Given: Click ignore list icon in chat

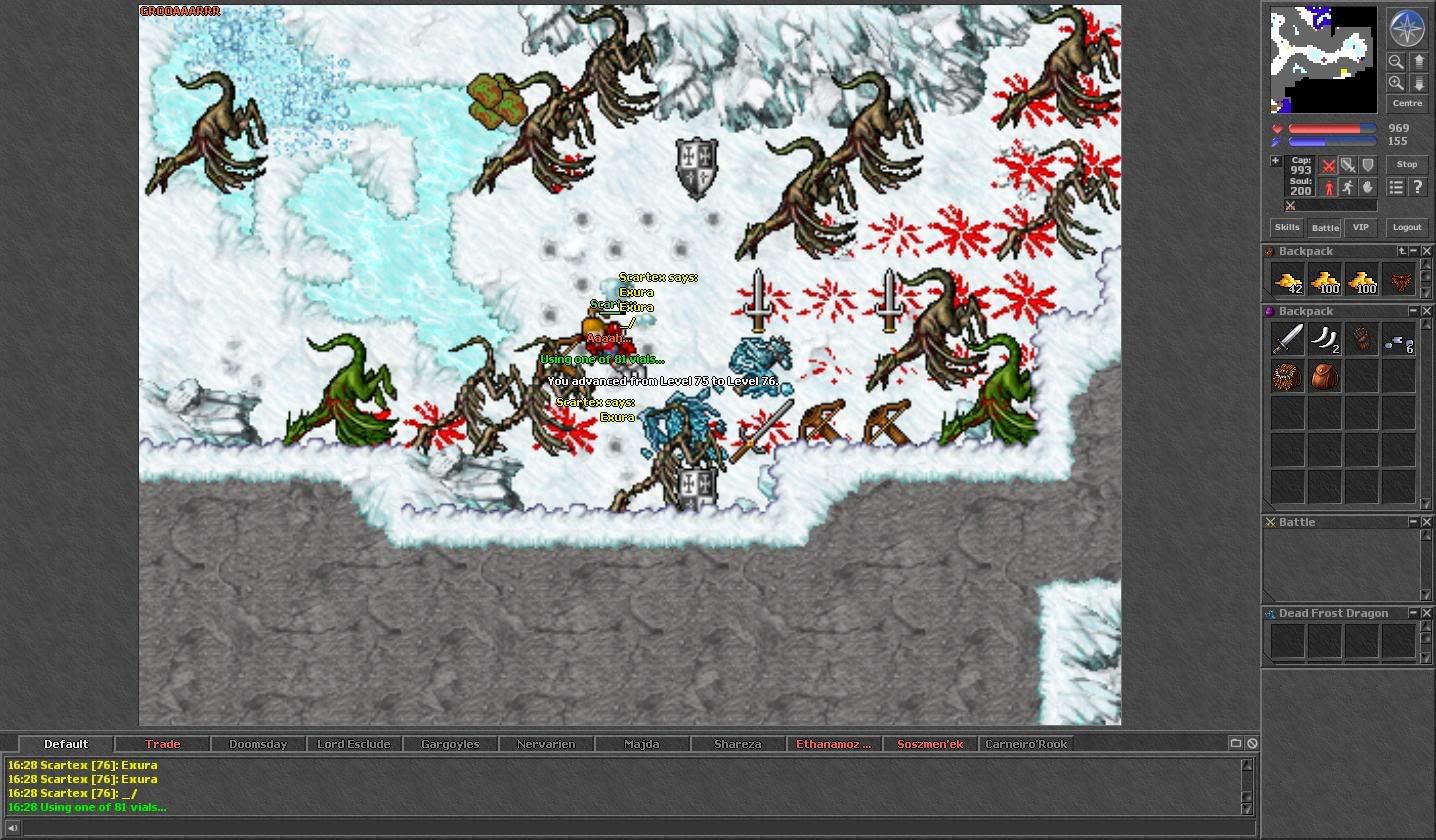Looking at the screenshot, I should pyautogui.click(x=1252, y=743).
